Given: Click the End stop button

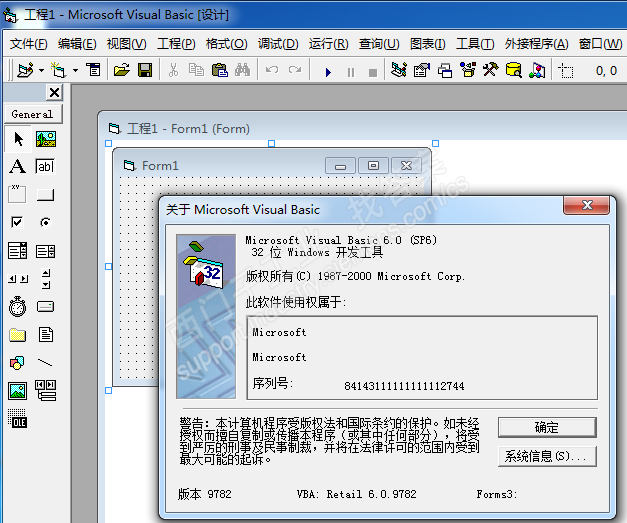Looking at the screenshot, I should pos(373,72).
